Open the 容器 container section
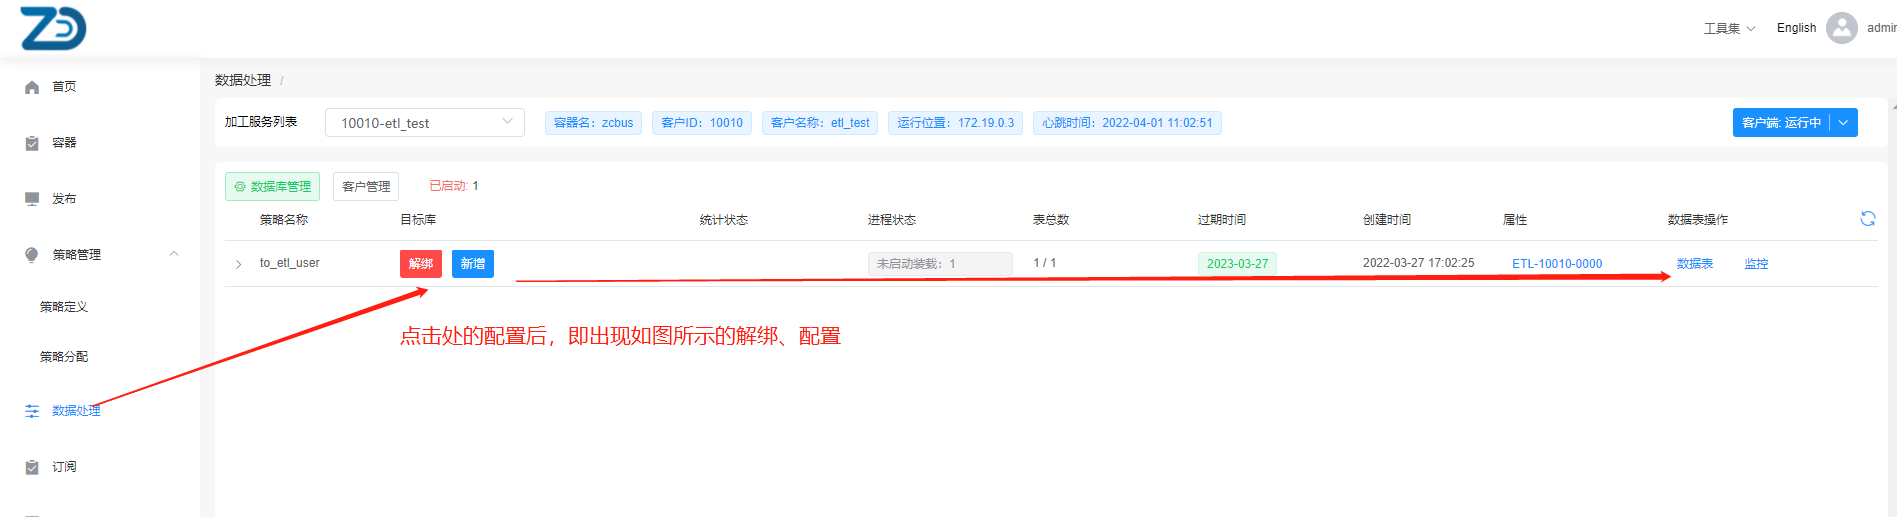The height and width of the screenshot is (517, 1897). (64, 143)
